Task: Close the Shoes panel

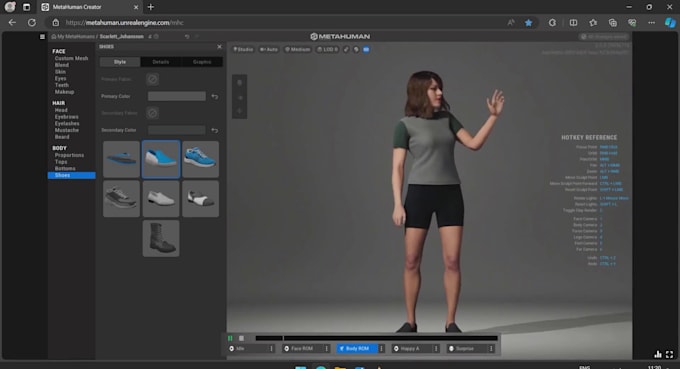Action: point(219,47)
